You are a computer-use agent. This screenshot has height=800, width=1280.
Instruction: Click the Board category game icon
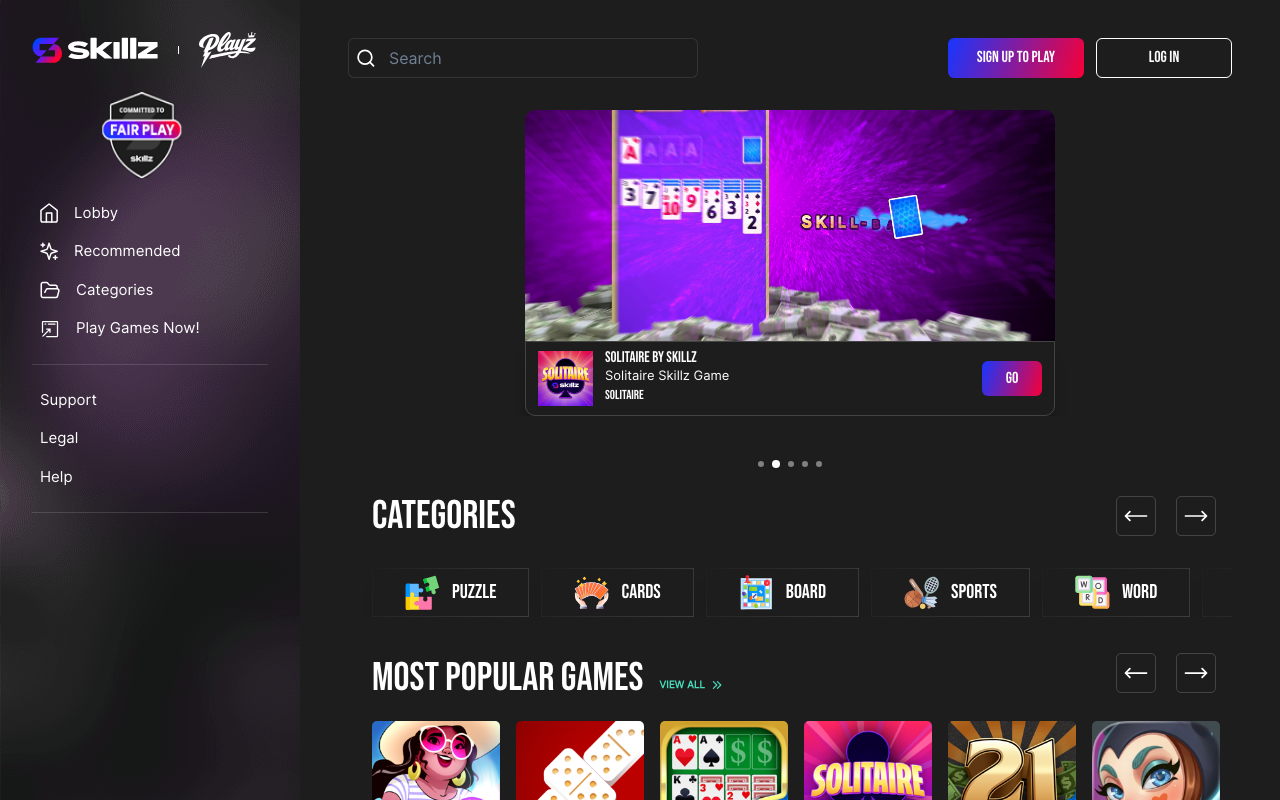point(756,592)
